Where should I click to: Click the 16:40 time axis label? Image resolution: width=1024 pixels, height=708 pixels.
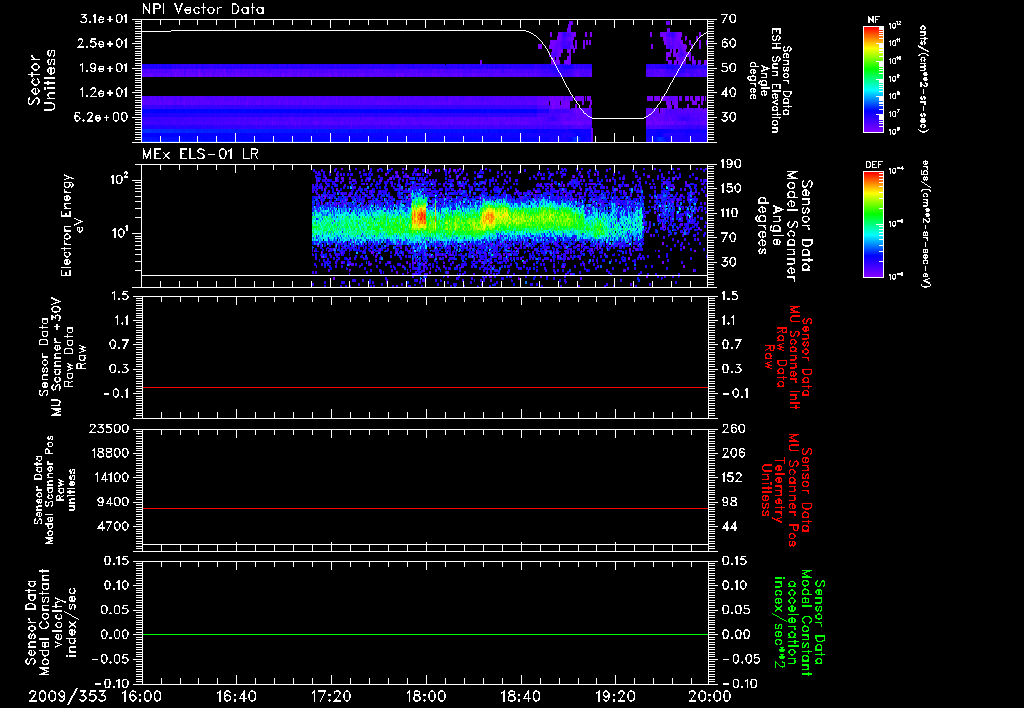(x=236, y=696)
